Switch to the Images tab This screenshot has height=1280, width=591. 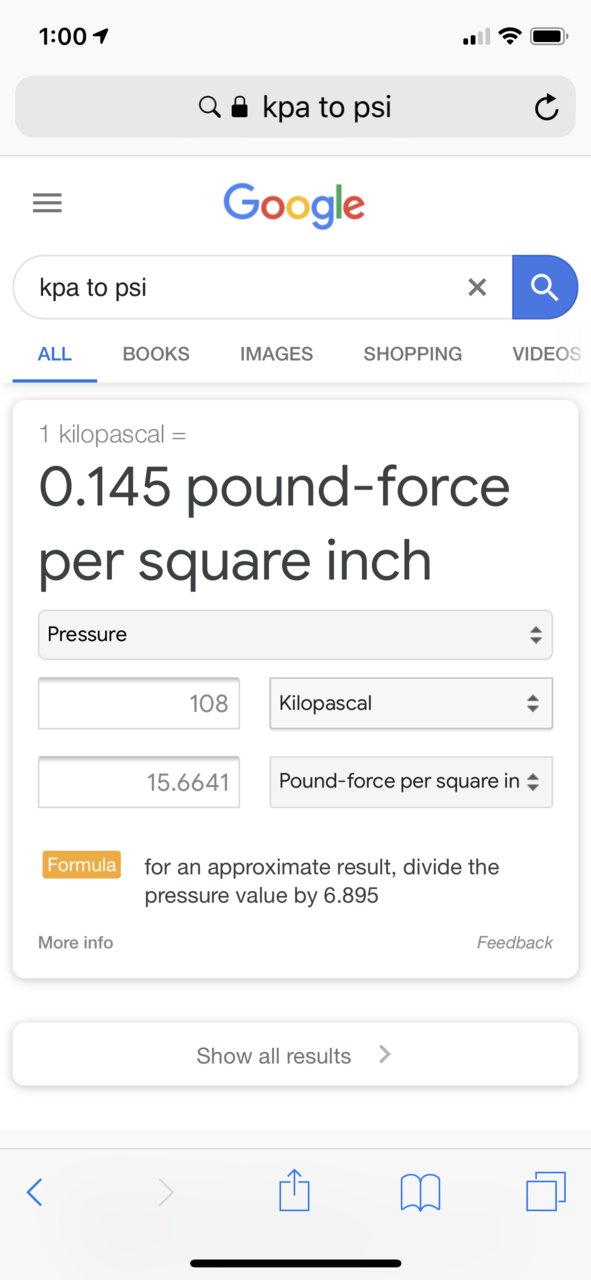[276, 354]
